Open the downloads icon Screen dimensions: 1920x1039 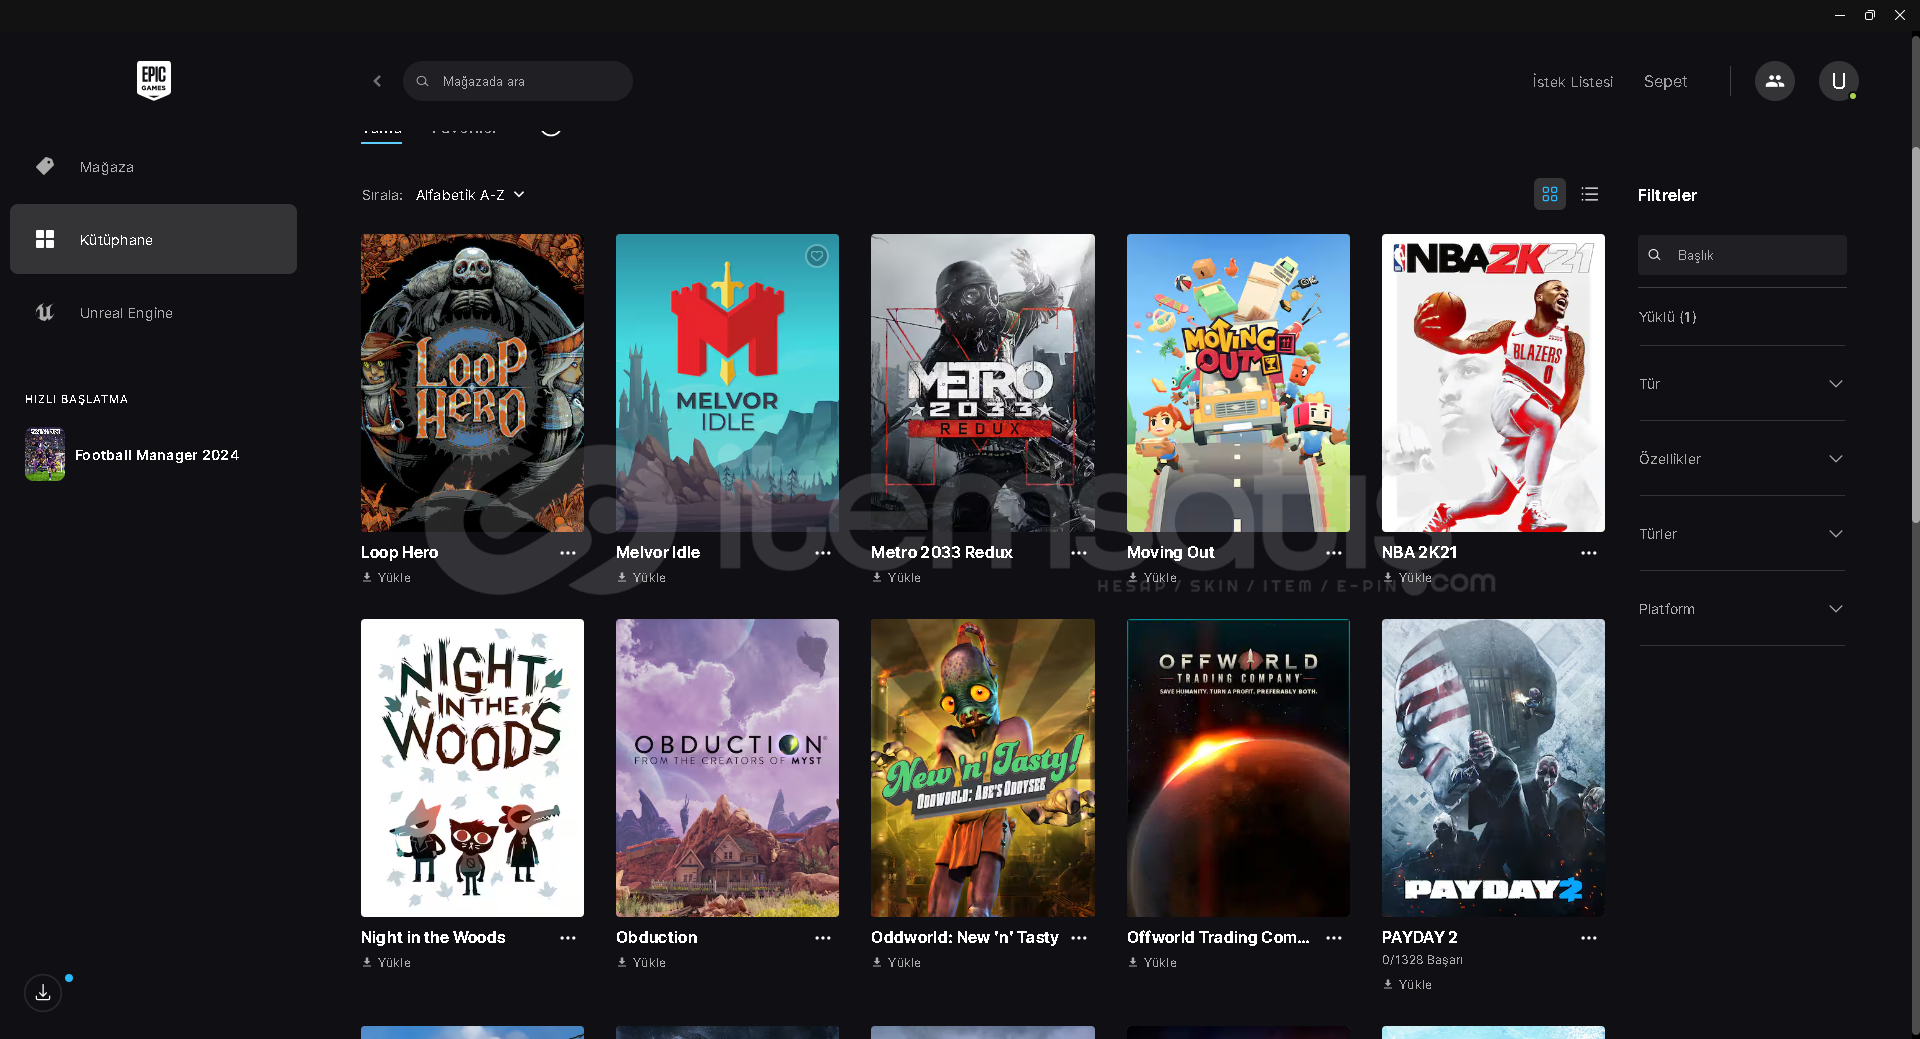click(43, 993)
